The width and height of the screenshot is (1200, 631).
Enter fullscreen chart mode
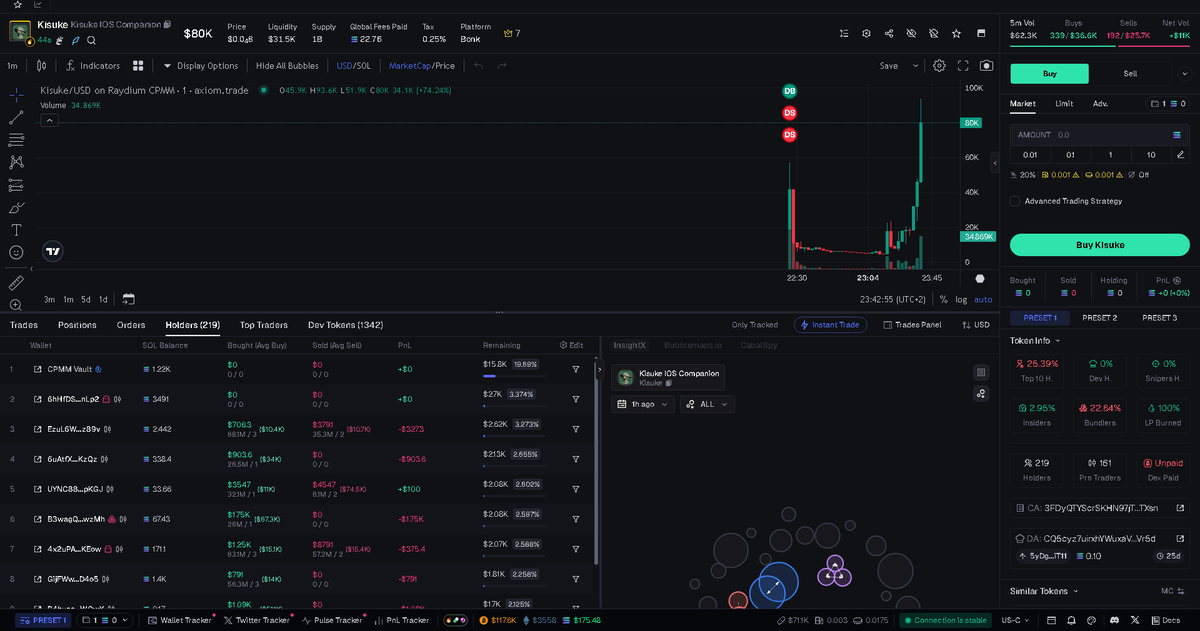tap(963, 66)
